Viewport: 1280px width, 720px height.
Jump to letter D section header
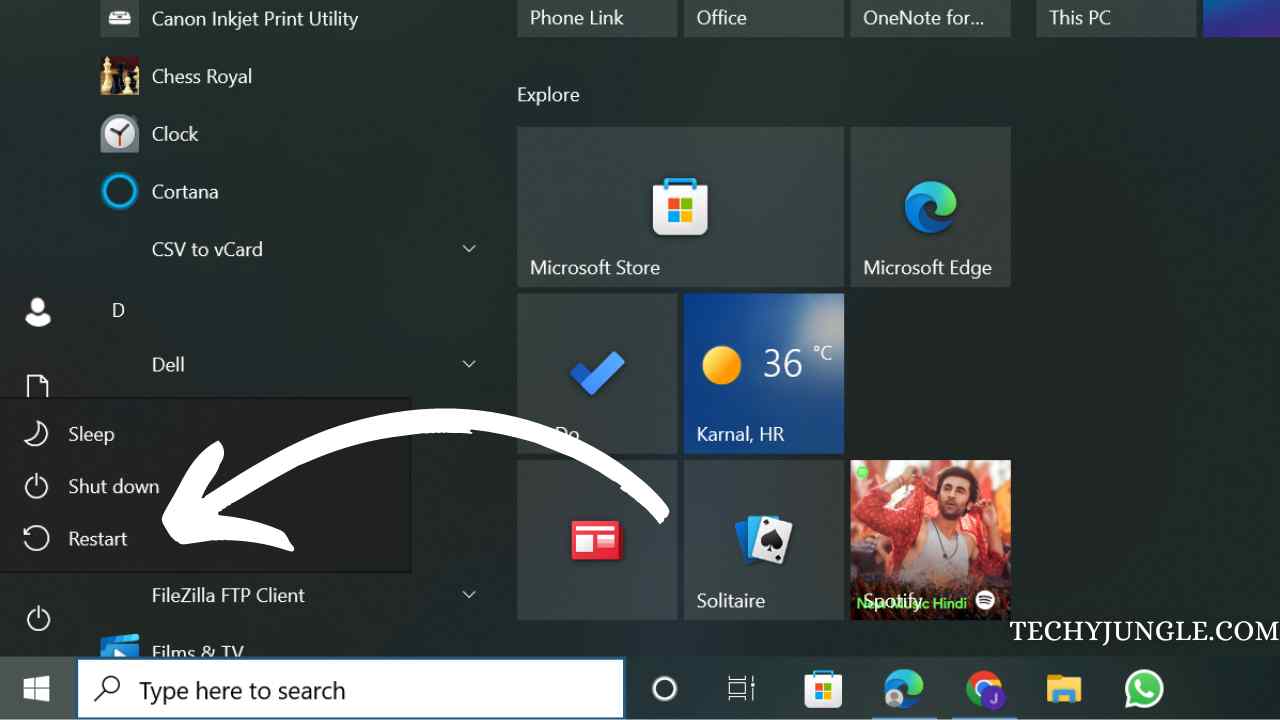click(x=118, y=311)
